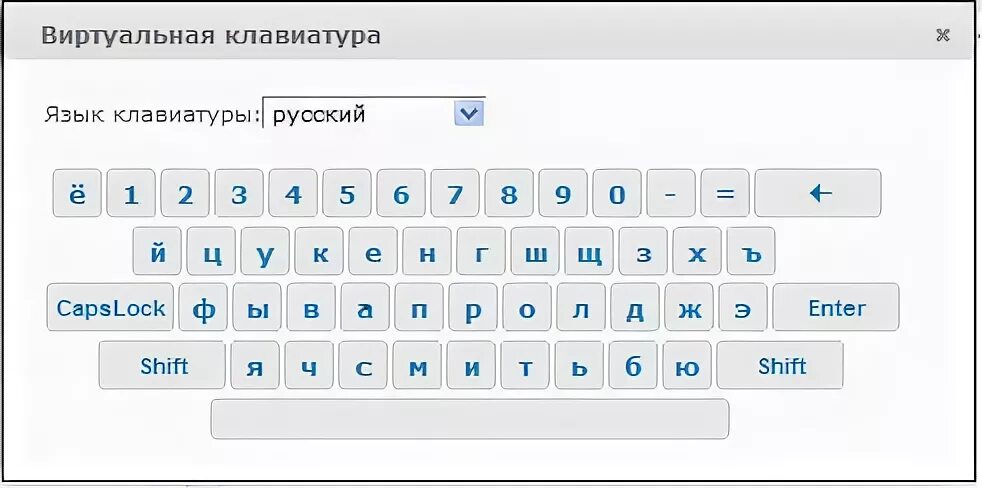Toggle the right Shift key
Screen dimensions: 982x488
coord(780,365)
